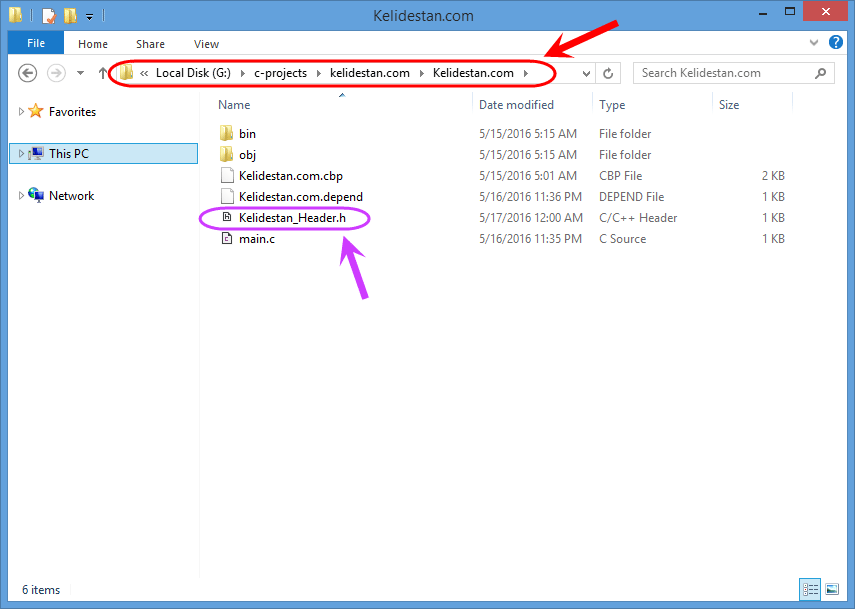The height and width of the screenshot is (609, 855).
Task: Click main.c file name
Action: coord(257,239)
